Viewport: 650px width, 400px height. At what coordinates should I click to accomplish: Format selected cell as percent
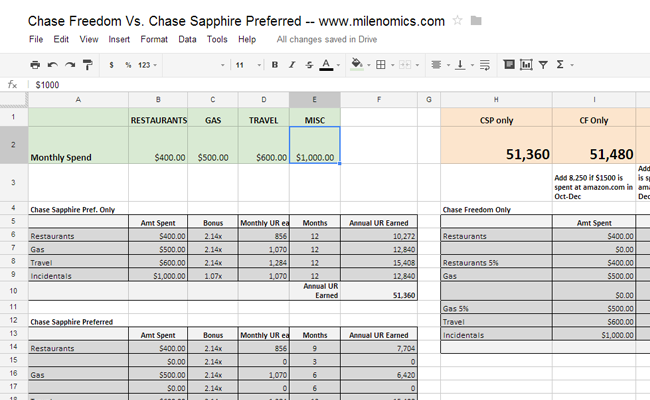point(128,65)
